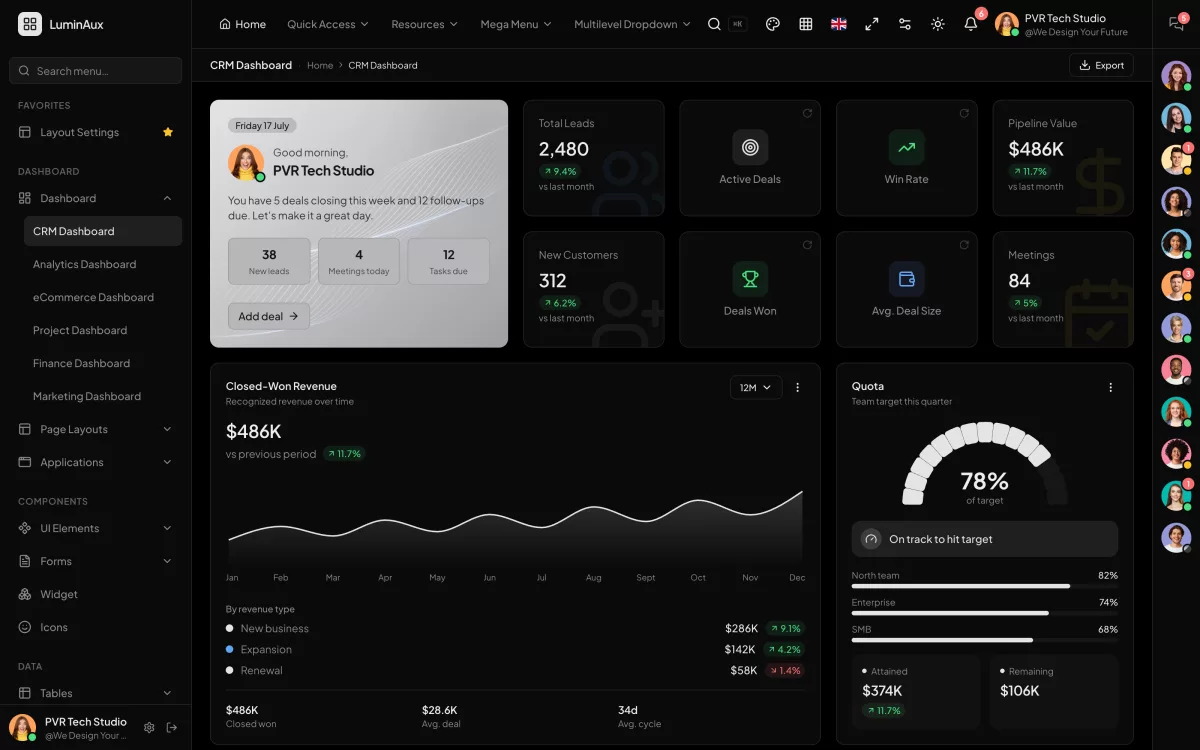The width and height of the screenshot is (1200, 750).
Task: Open the Multilevel Dropdown menu
Action: (632, 24)
